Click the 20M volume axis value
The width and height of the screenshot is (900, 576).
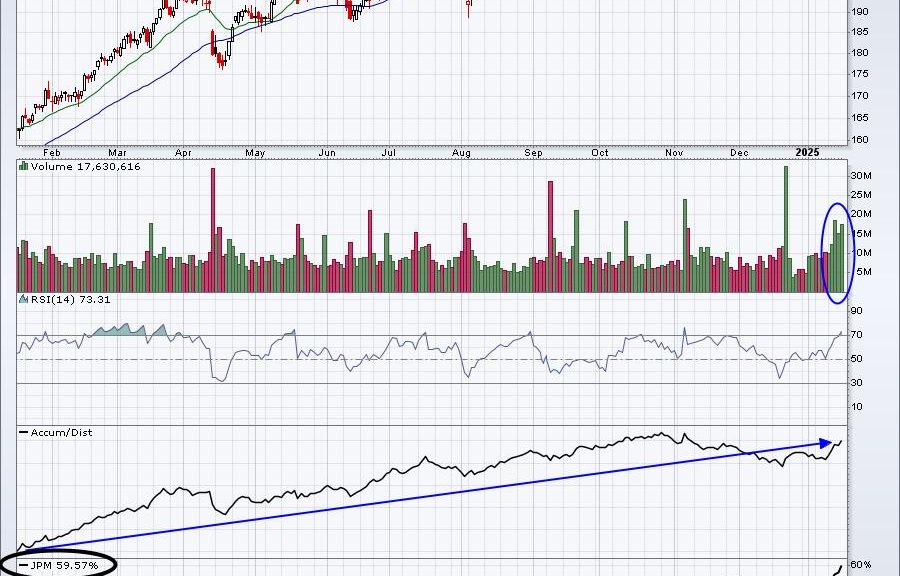pyautogui.click(x=861, y=214)
